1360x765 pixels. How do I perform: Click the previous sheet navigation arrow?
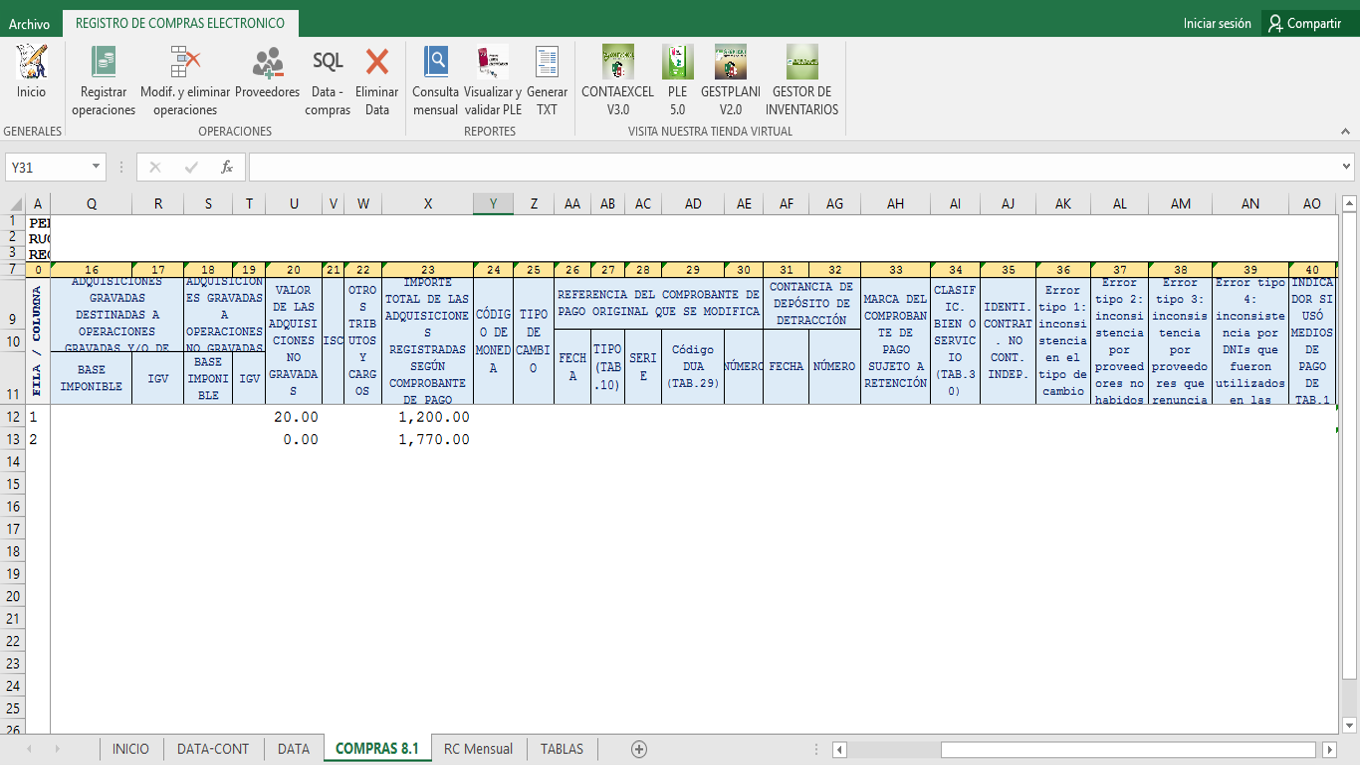click(x=29, y=749)
